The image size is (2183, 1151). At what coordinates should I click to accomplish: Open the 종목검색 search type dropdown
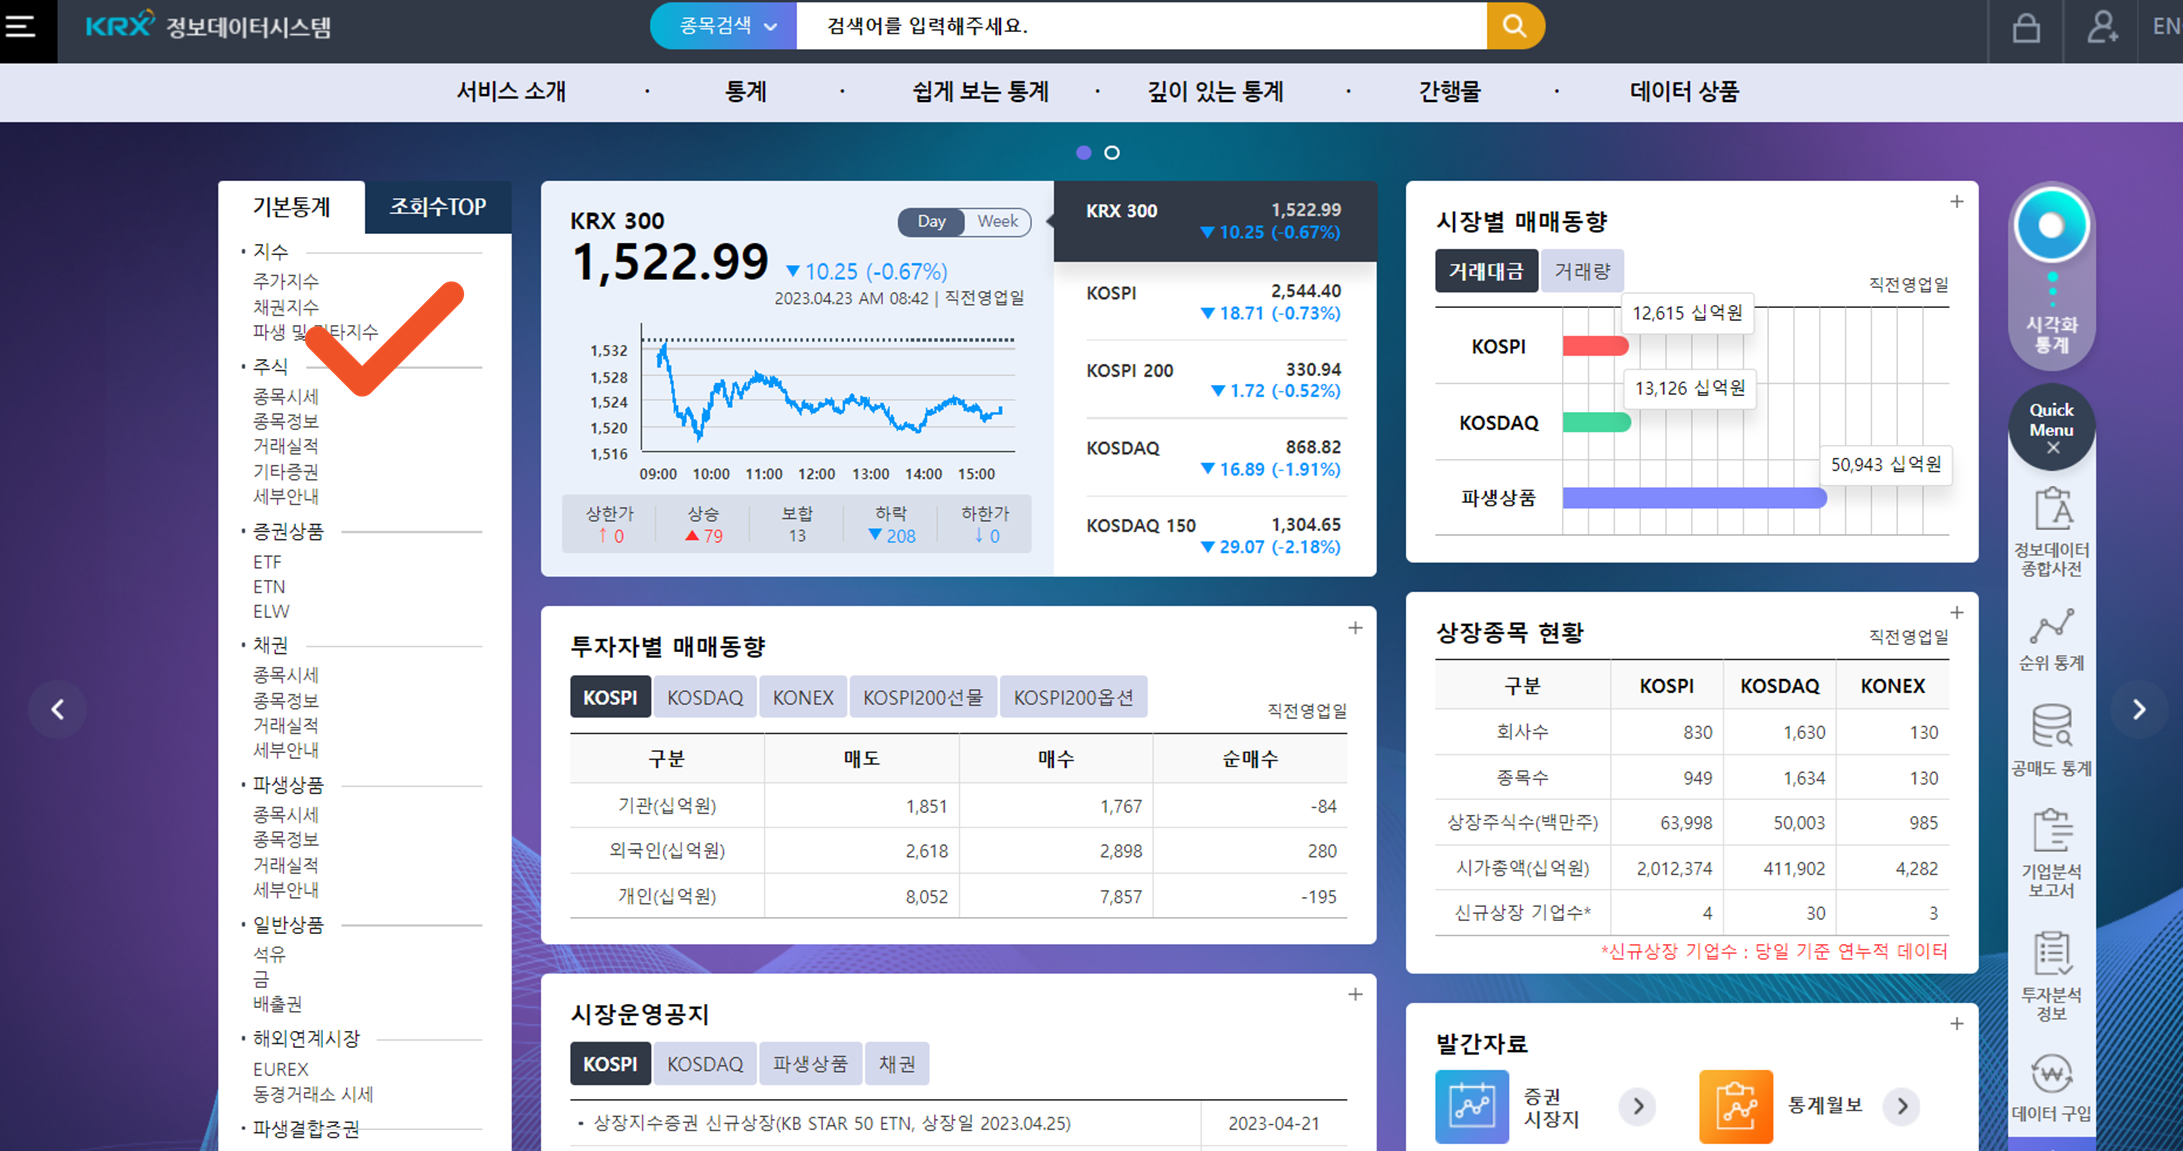[x=725, y=26]
